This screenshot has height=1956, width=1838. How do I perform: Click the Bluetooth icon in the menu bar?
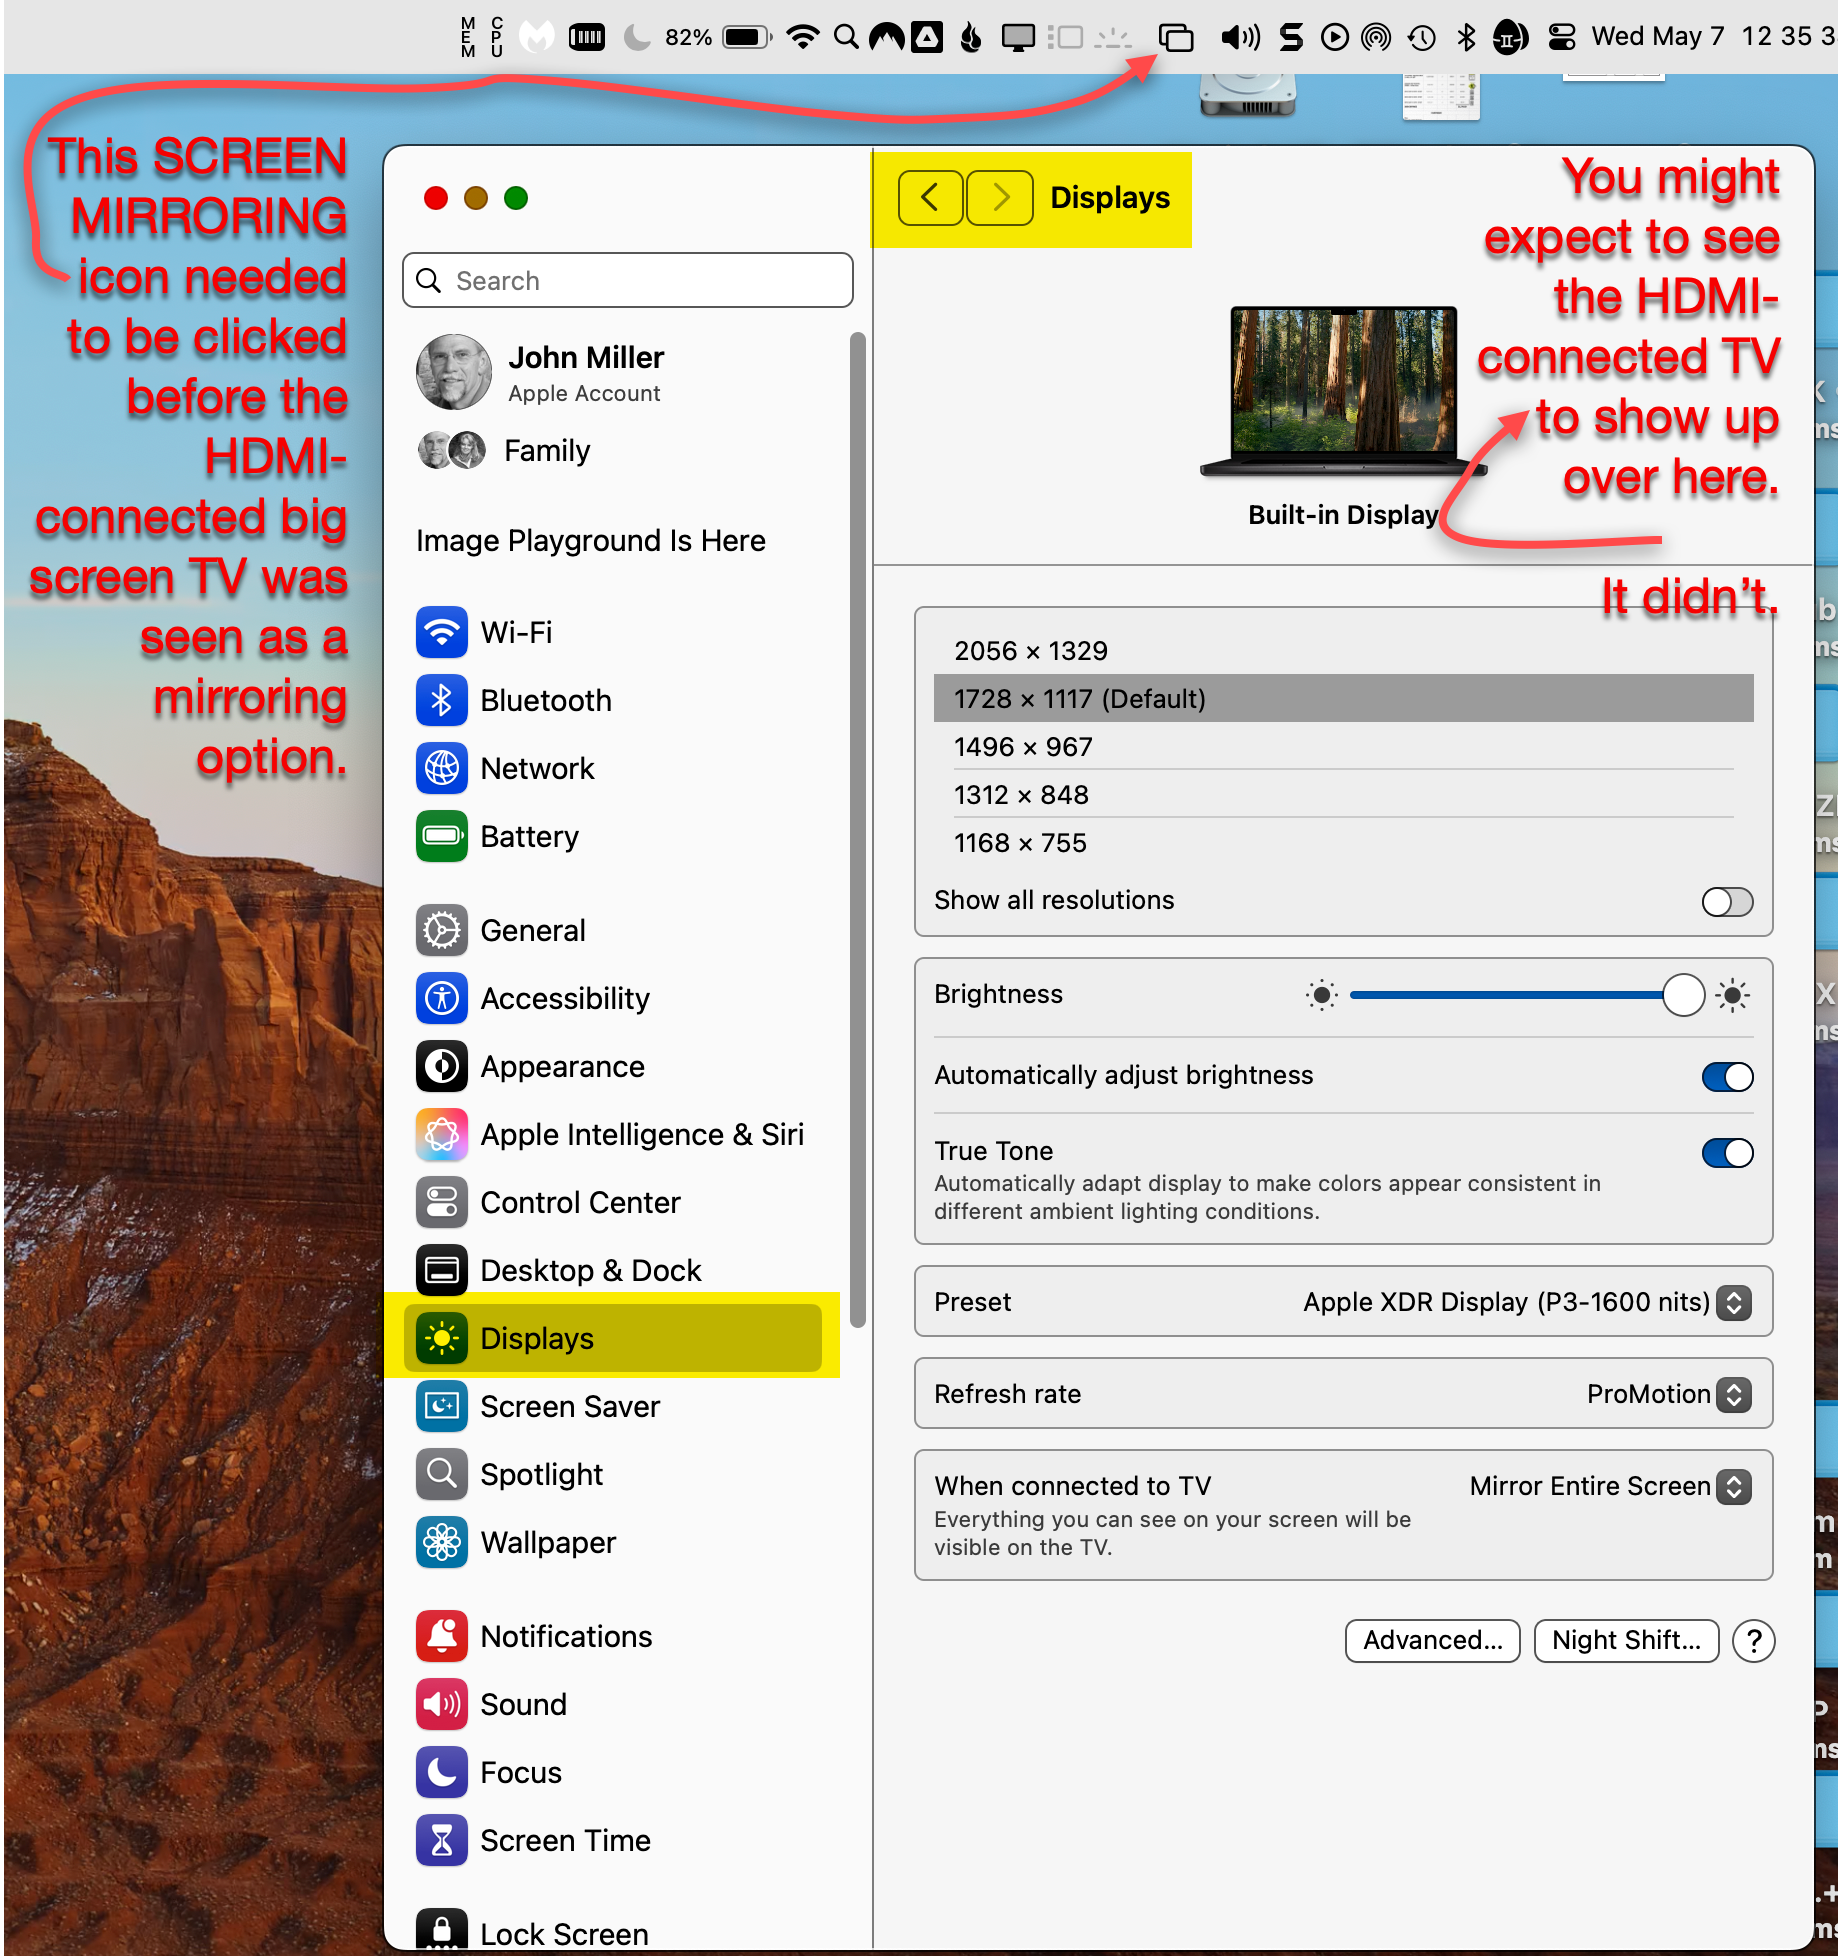[1466, 37]
